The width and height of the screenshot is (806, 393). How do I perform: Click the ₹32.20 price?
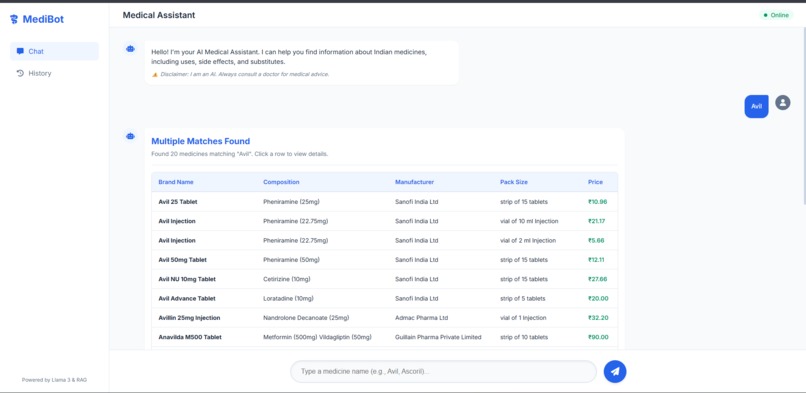(x=598, y=318)
